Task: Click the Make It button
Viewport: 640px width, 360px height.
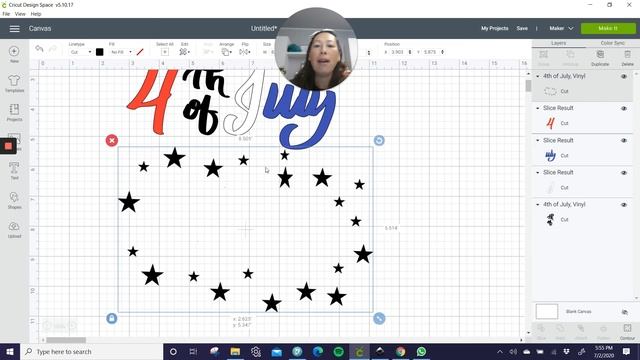Action: pos(608,29)
